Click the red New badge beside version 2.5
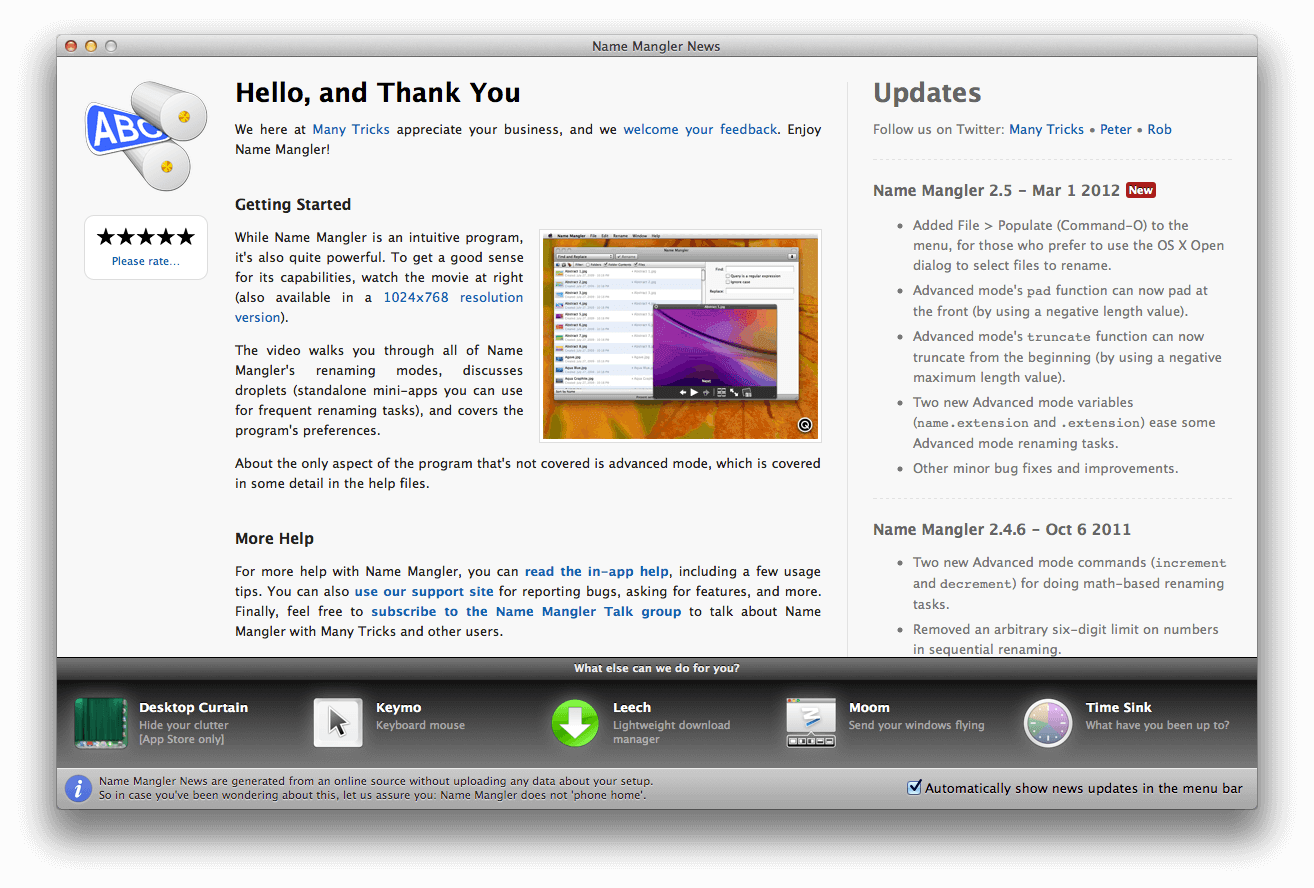Image resolution: width=1314 pixels, height=888 pixels. (x=1141, y=190)
